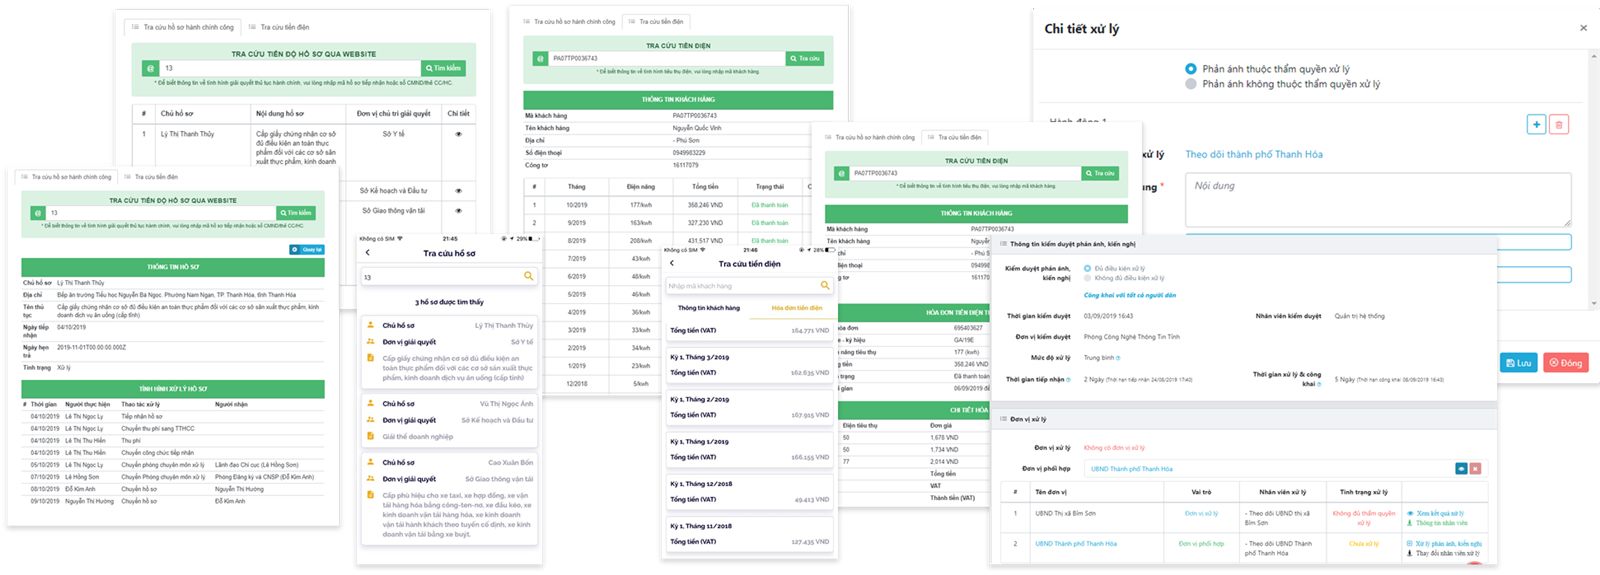1600x575 pixels.
Task: Delete action with red trash button
Action: tap(1559, 124)
